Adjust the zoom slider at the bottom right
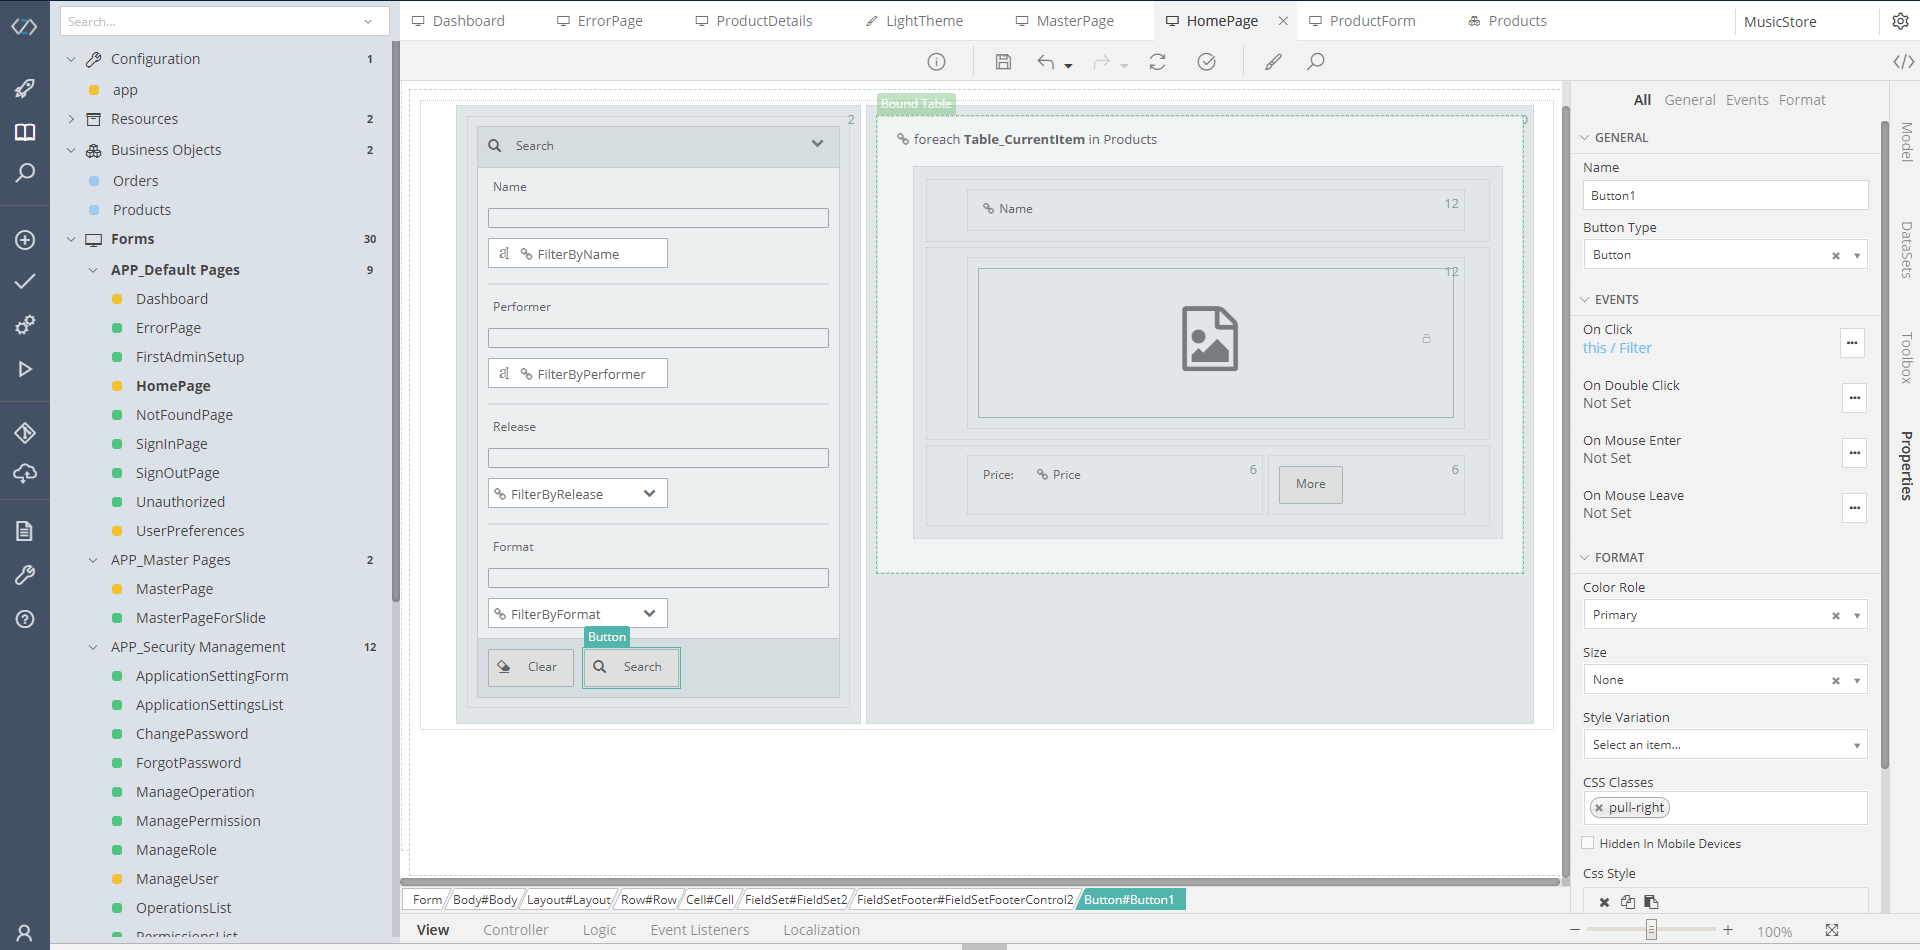 [x=1651, y=930]
